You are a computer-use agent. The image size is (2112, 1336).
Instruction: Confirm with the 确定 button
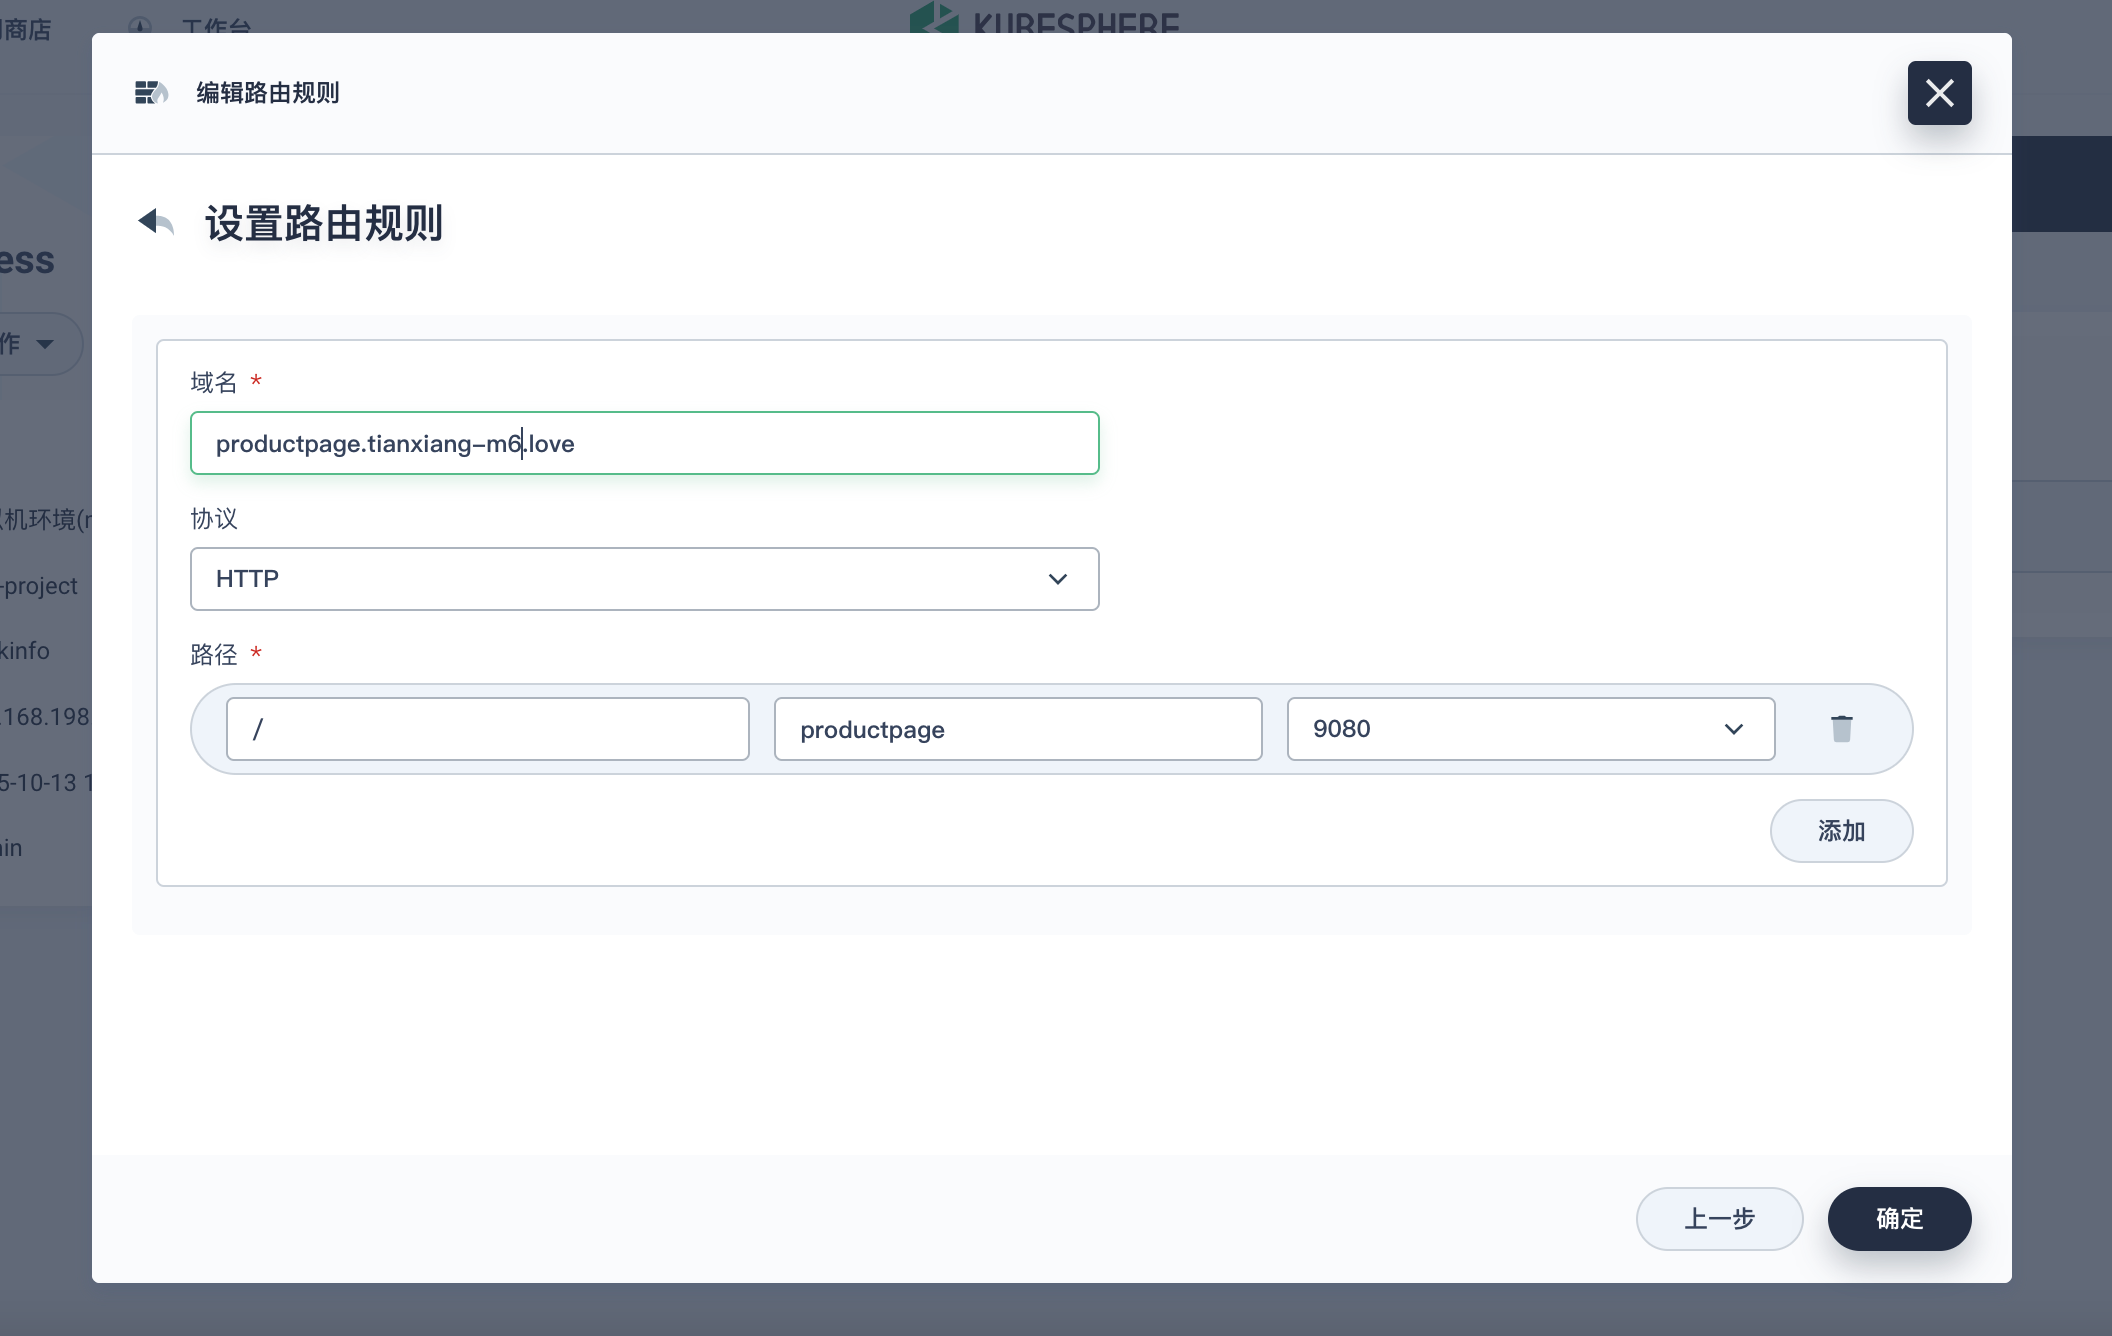click(x=1898, y=1218)
